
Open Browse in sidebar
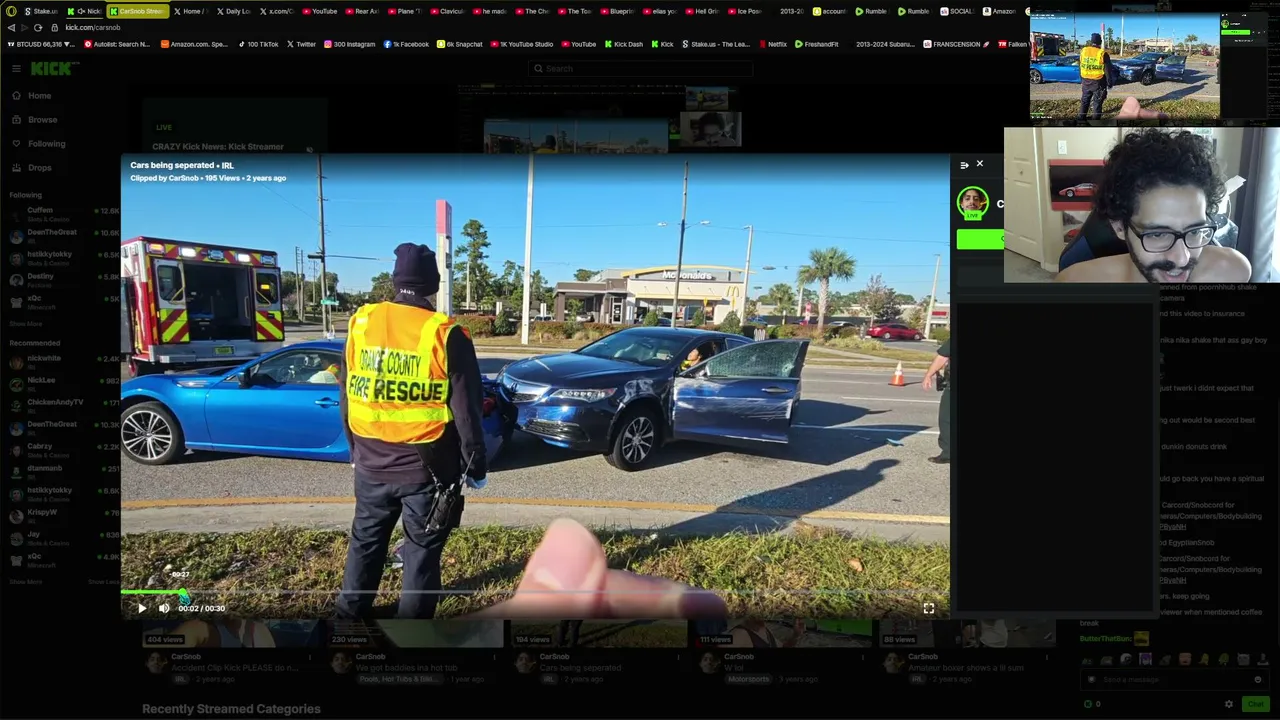(42, 120)
